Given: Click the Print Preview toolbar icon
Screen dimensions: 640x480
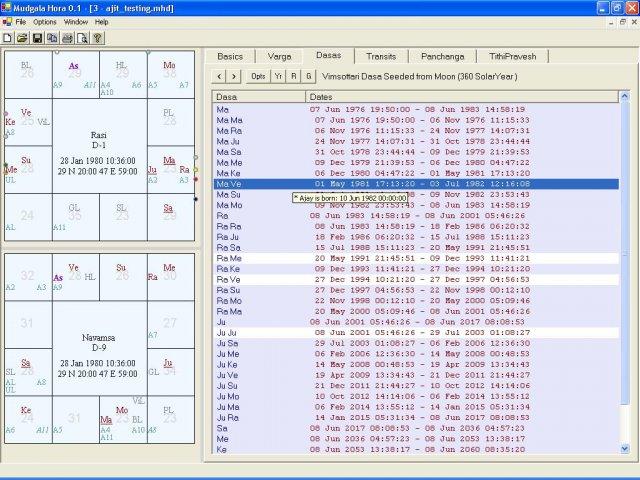Looking at the screenshot, I should (82, 38).
